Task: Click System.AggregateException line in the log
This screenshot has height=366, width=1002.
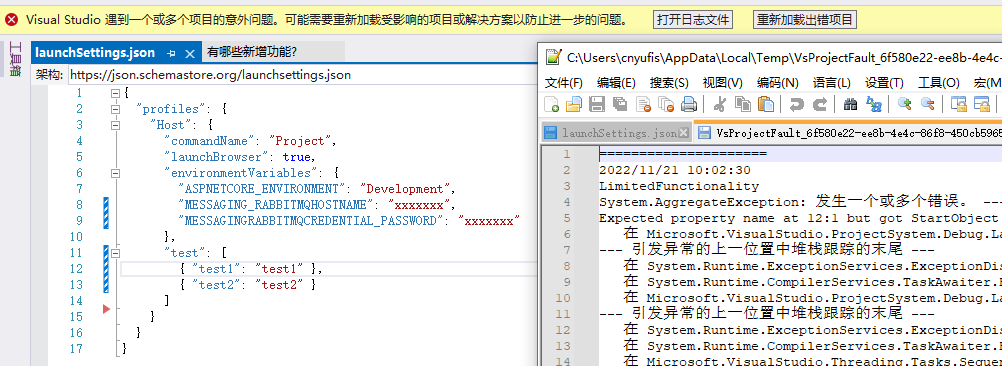Action: [799, 202]
